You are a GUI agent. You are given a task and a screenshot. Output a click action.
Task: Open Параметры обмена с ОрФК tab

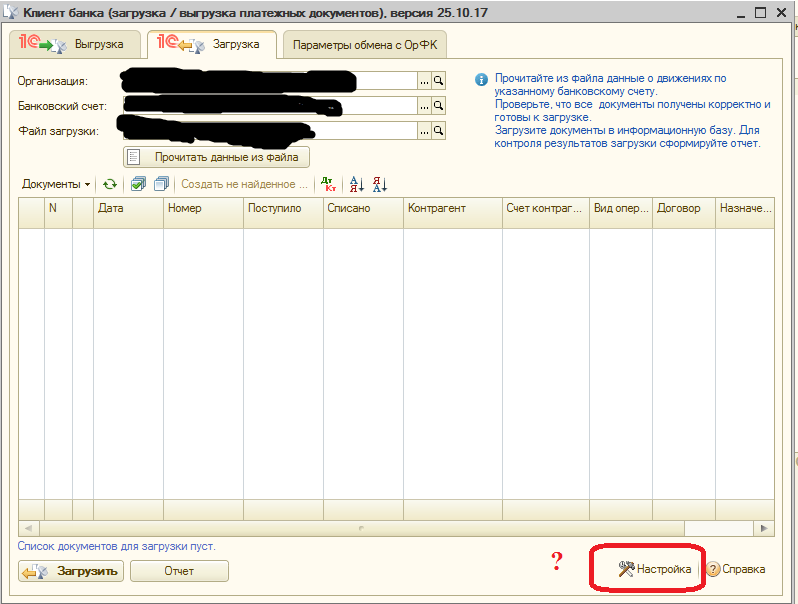364,44
